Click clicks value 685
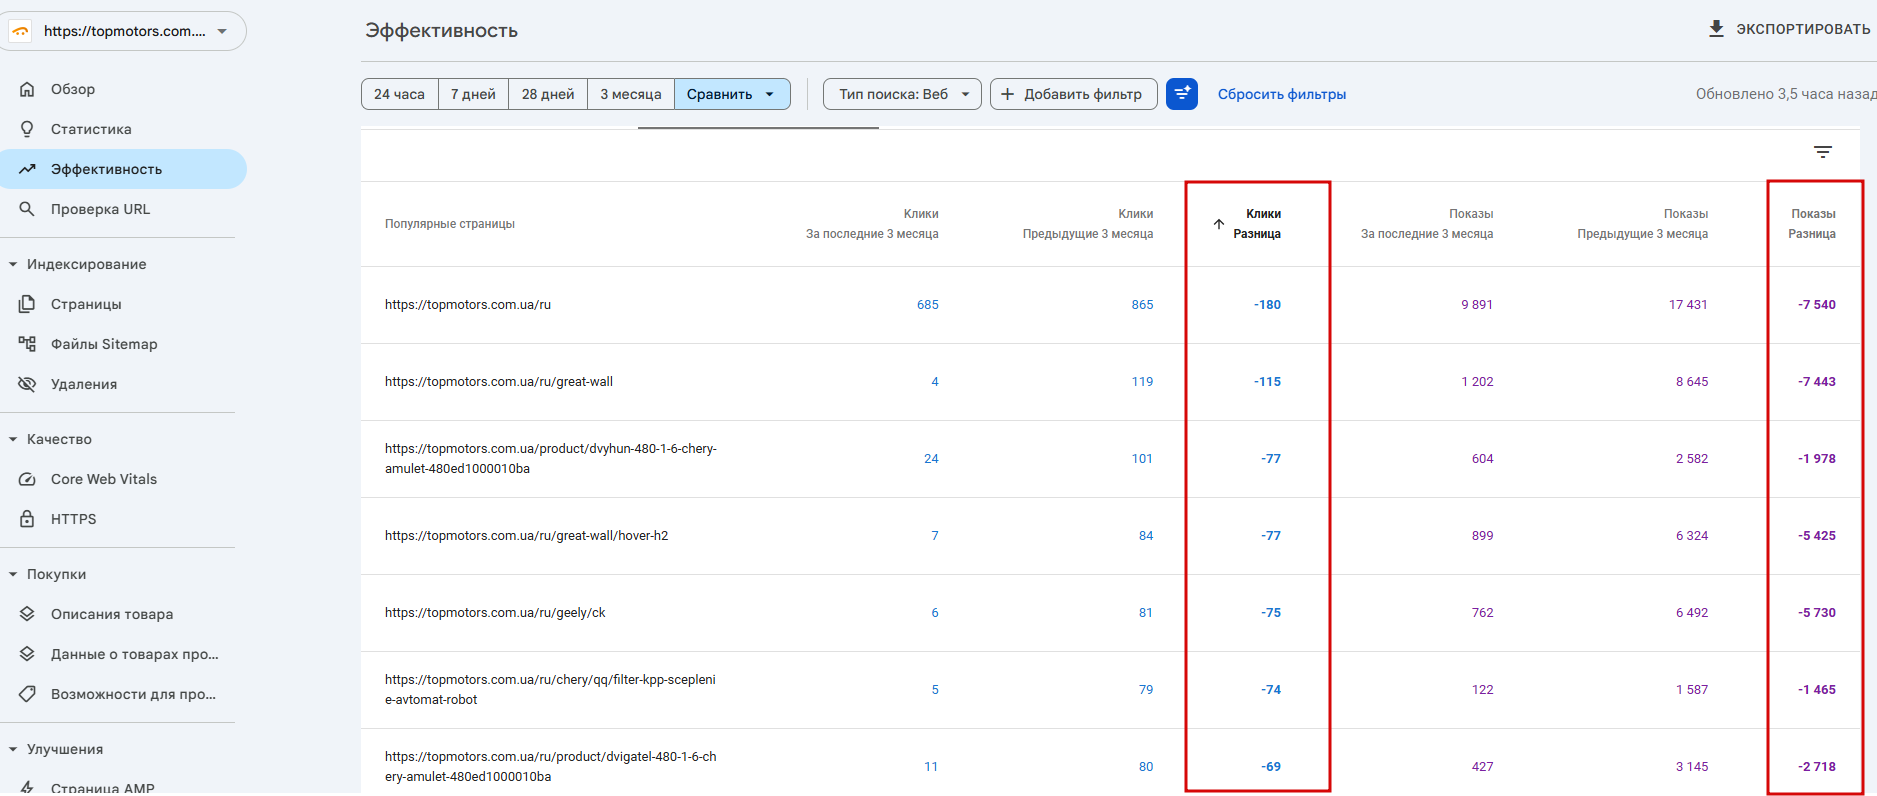This screenshot has width=1877, height=796. [928, 305]
